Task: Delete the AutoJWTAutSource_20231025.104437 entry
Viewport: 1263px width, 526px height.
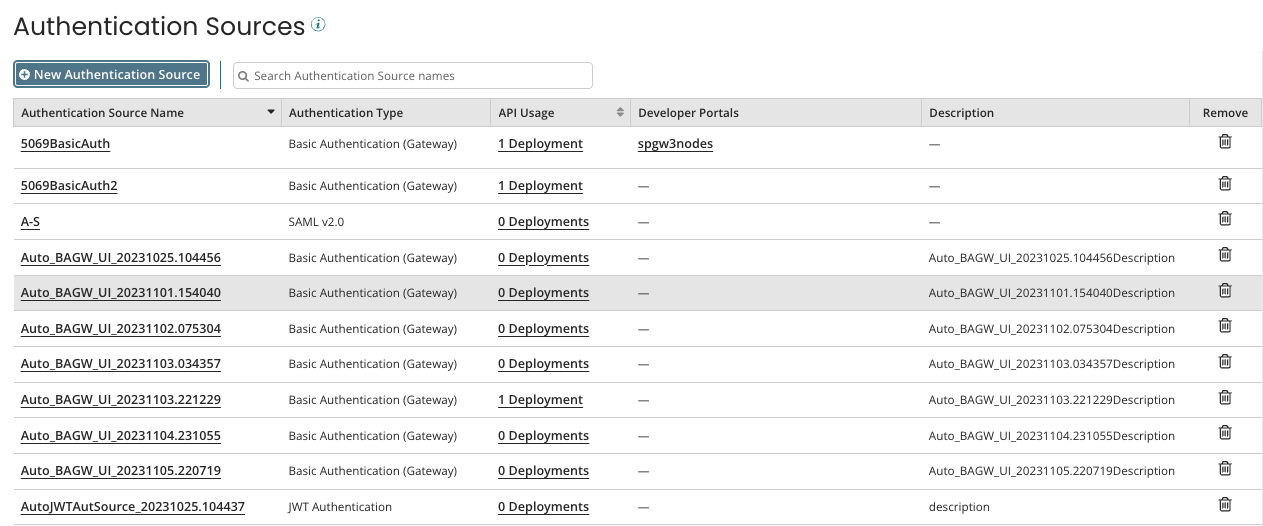Action: [1224, 505]
